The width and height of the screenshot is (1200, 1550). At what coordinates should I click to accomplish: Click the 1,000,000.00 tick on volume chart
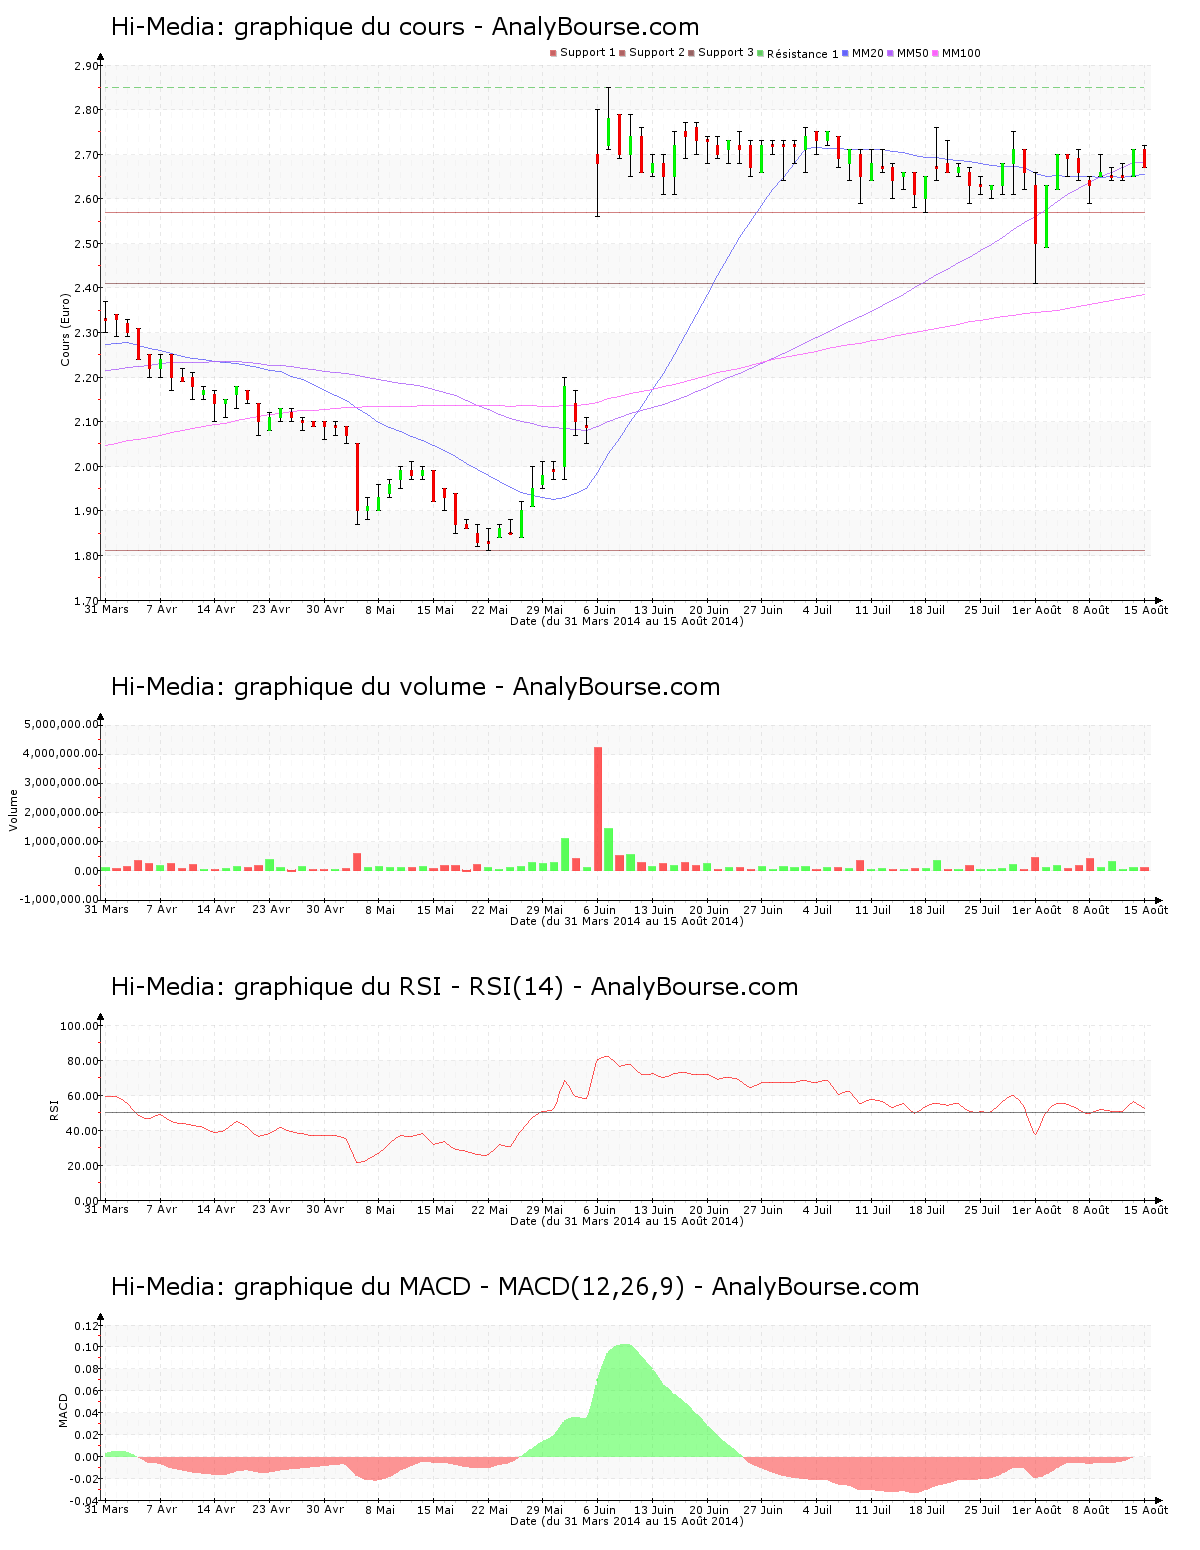61,842
